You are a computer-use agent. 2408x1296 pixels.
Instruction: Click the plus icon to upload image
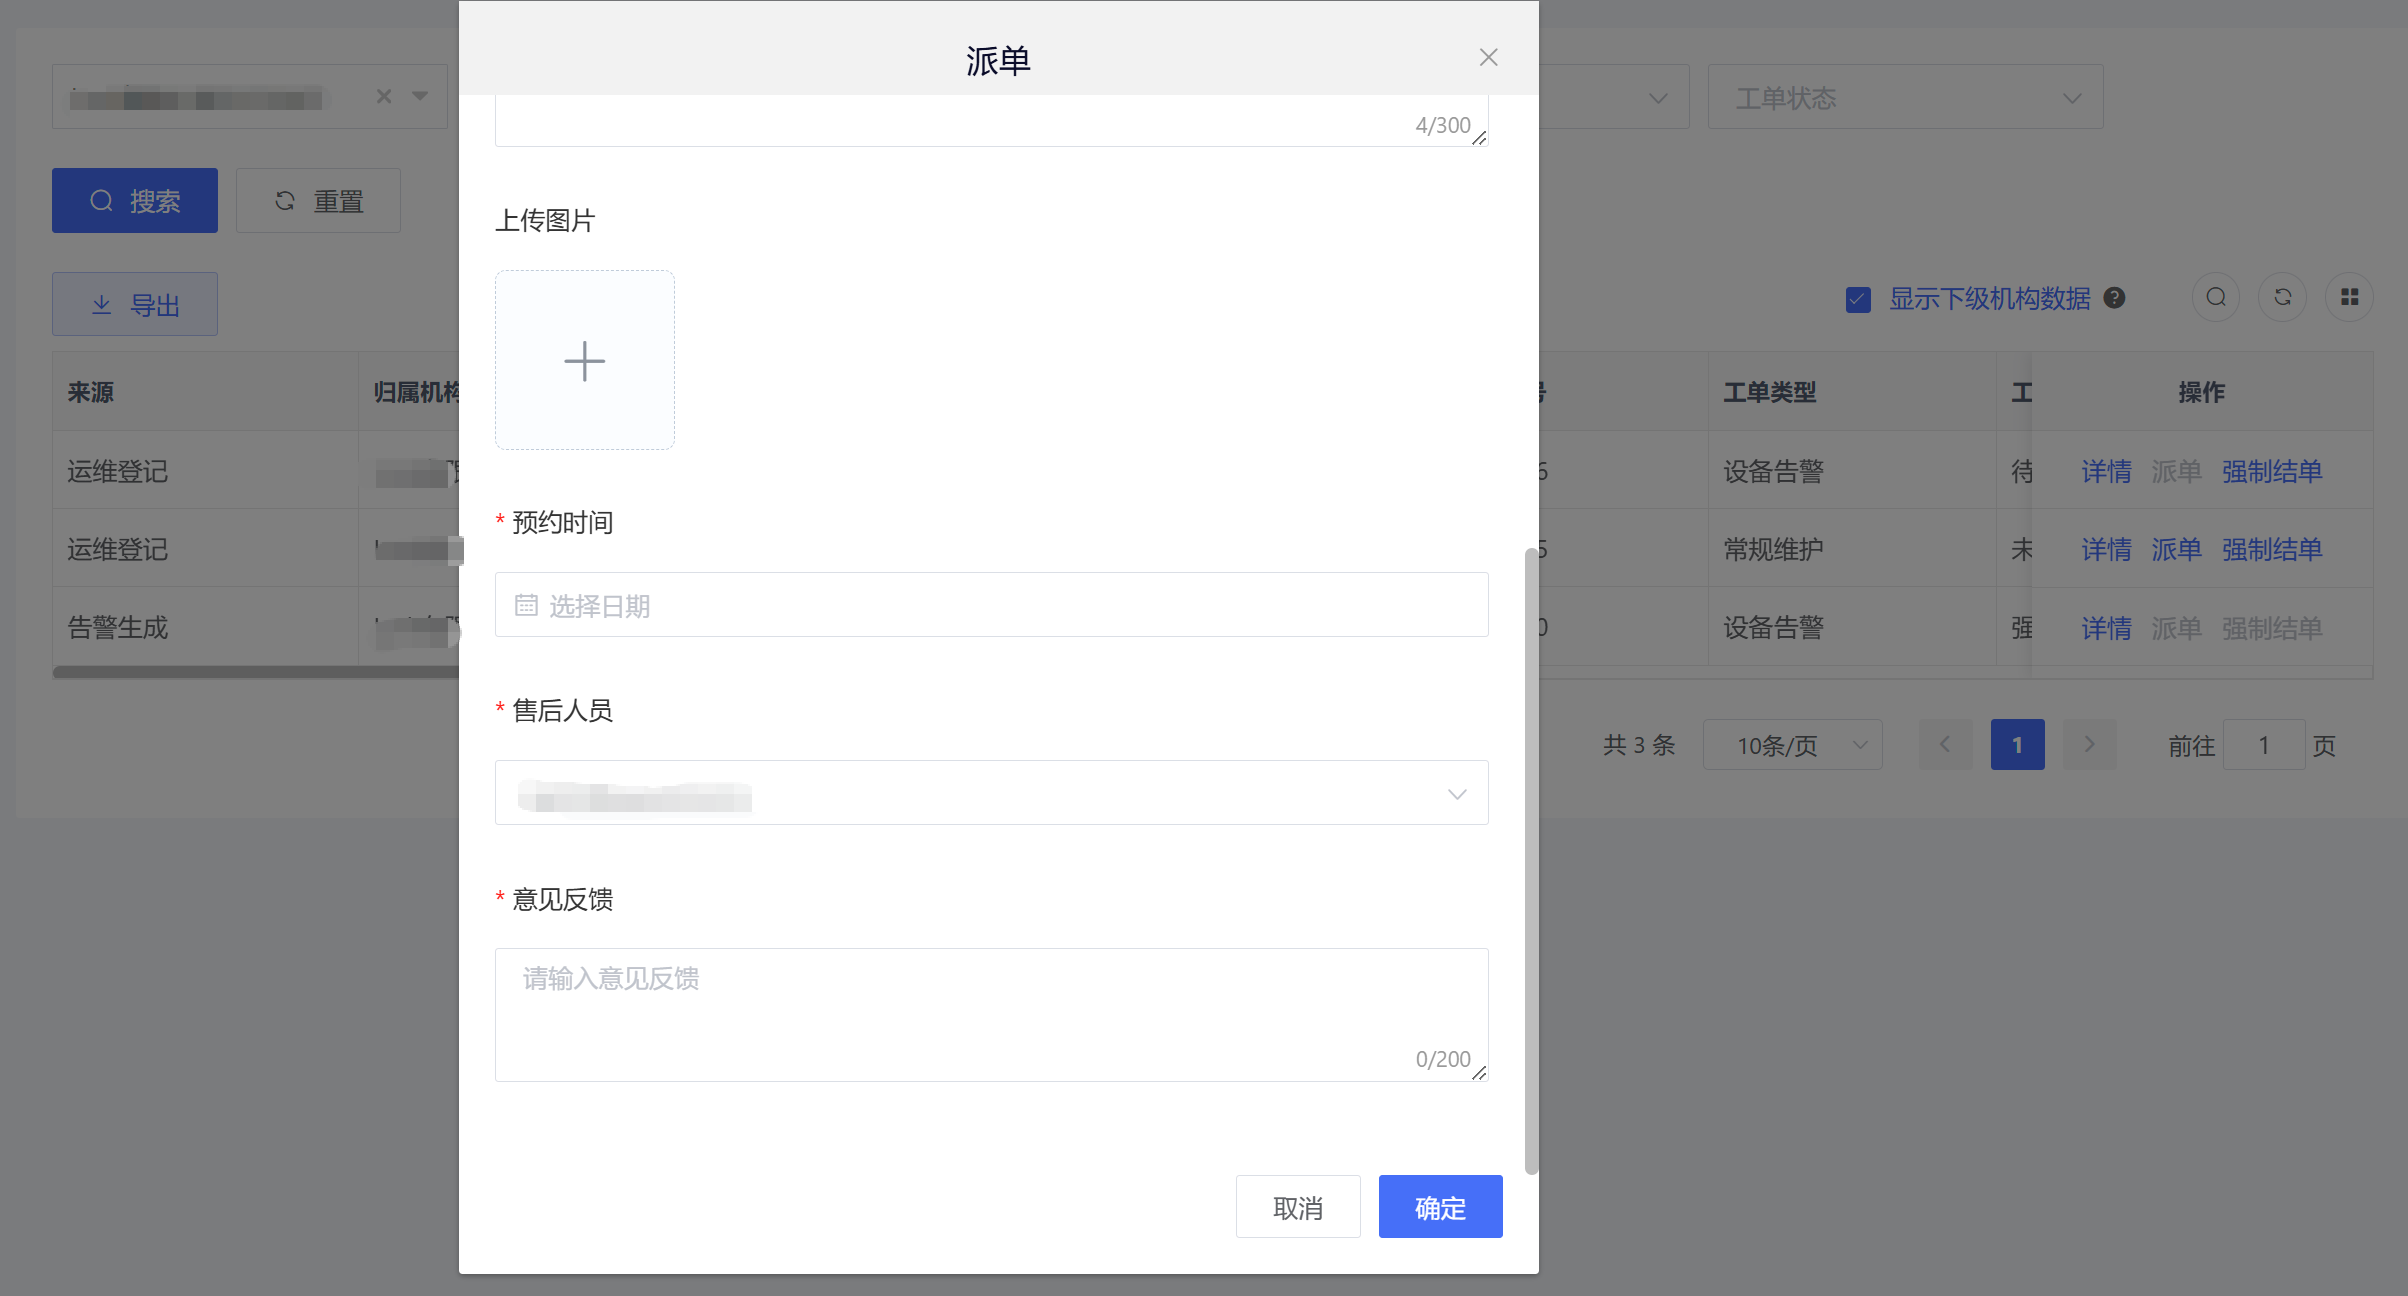click(x=584, y=360)
